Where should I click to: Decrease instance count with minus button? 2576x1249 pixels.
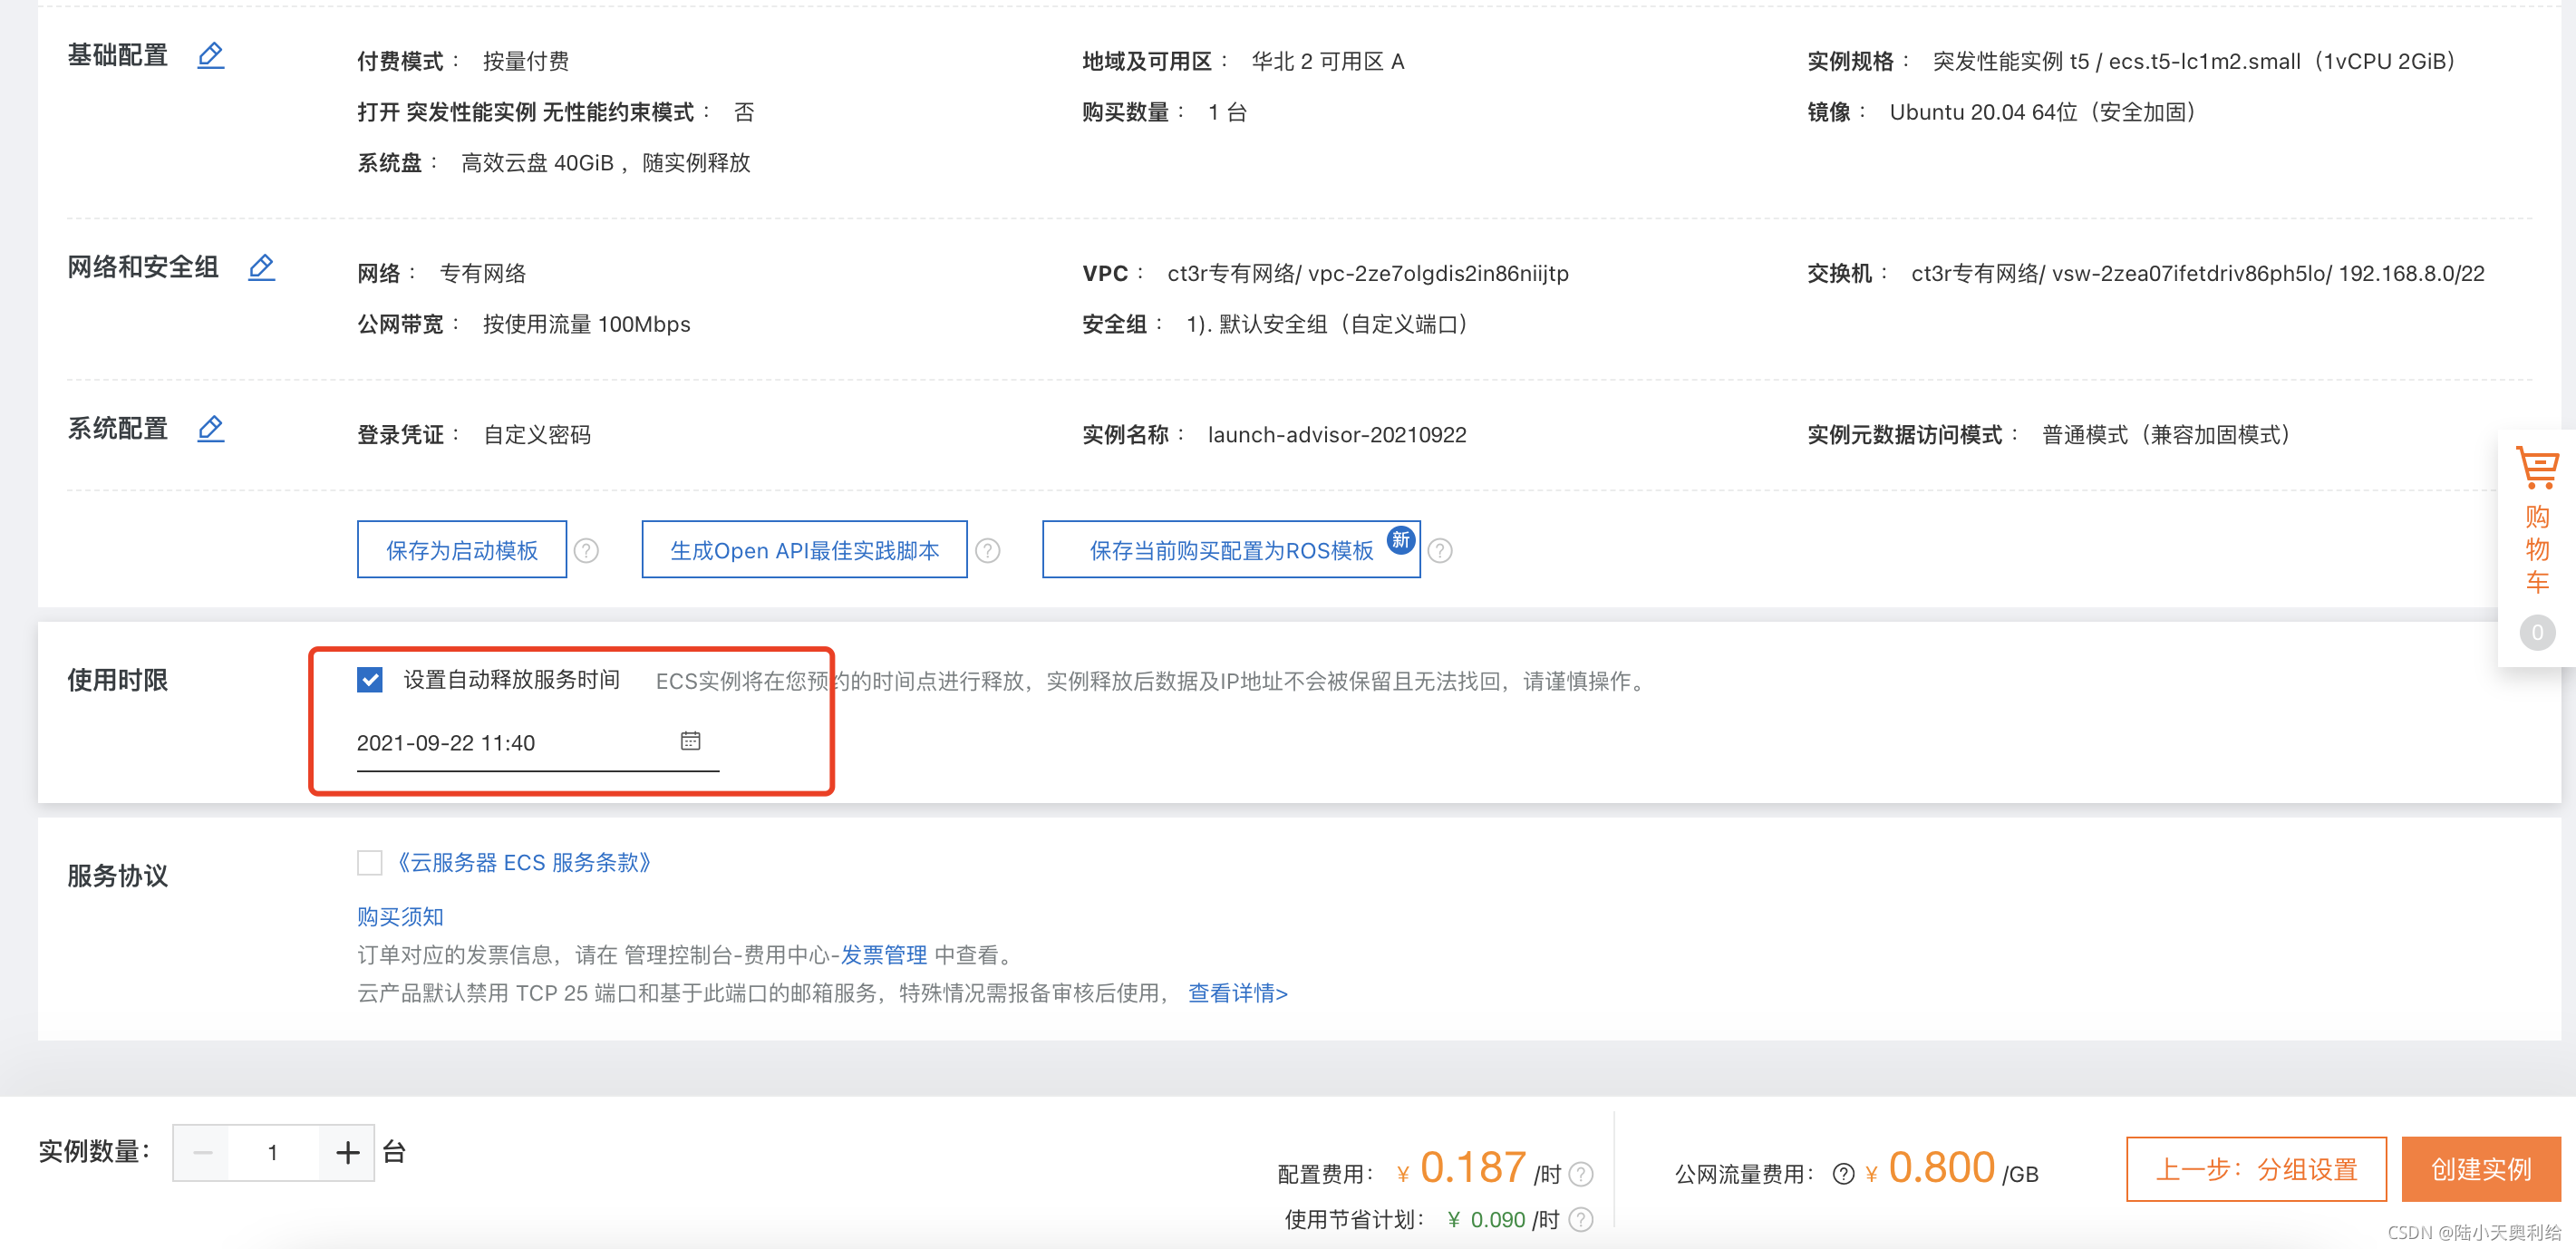click(203, 1152)
